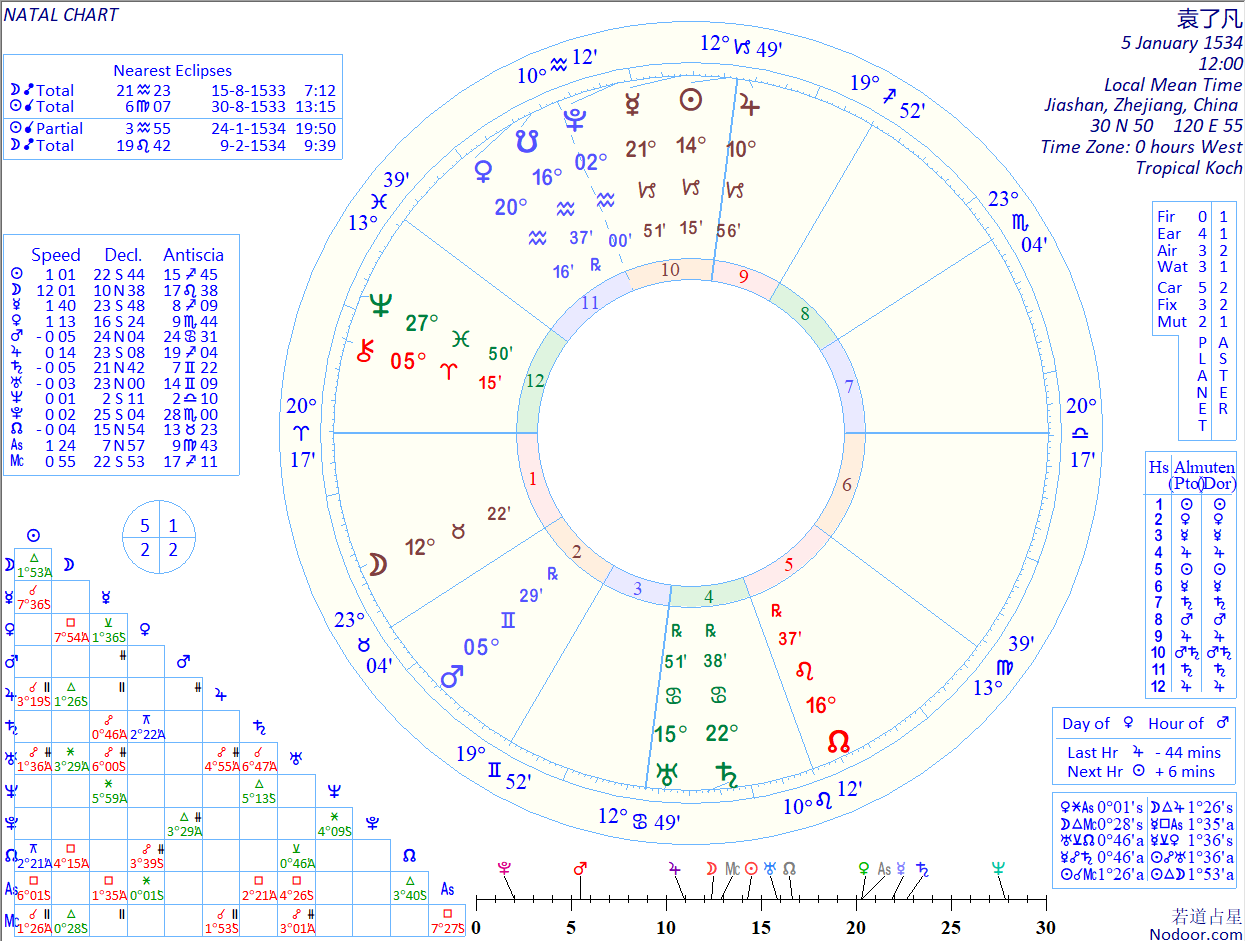Click the Almuten column header

tap(1204, 467)
